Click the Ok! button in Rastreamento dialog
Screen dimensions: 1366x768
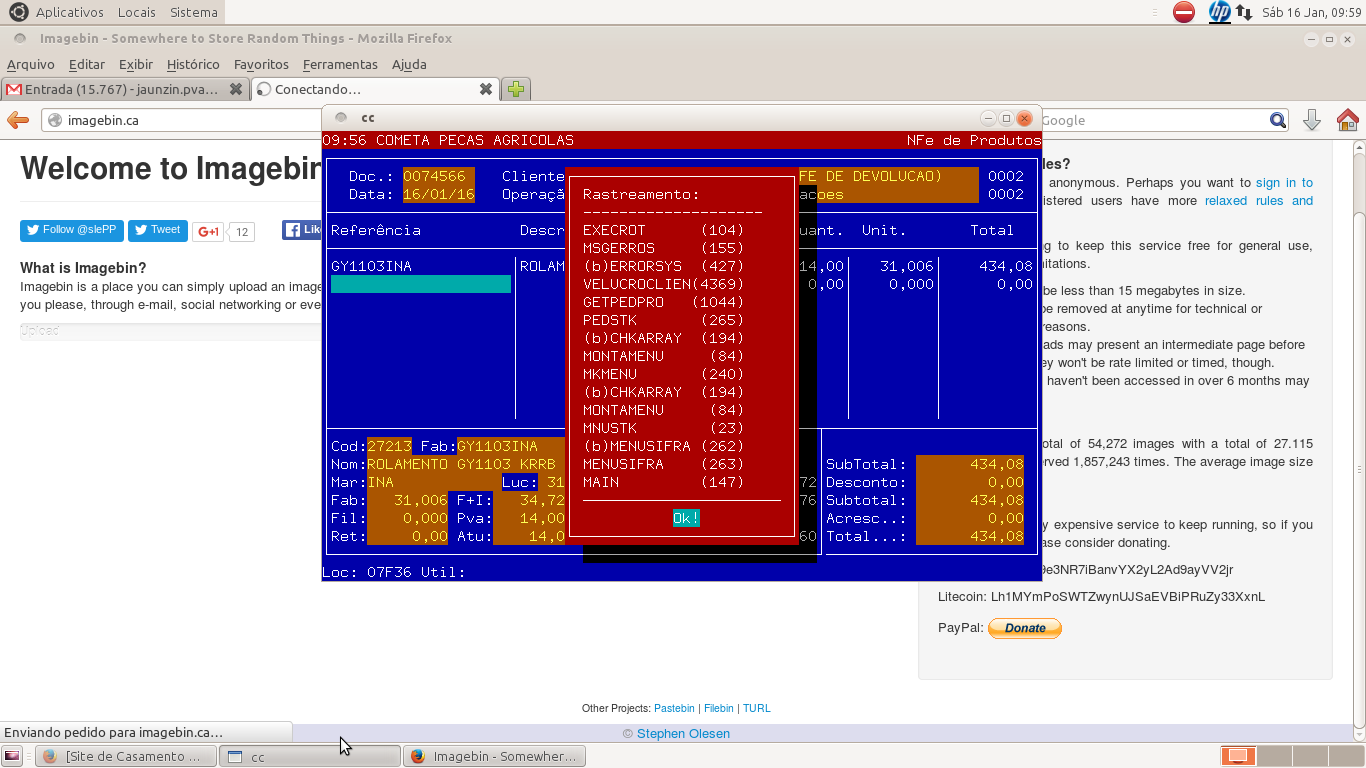(686, 518)
